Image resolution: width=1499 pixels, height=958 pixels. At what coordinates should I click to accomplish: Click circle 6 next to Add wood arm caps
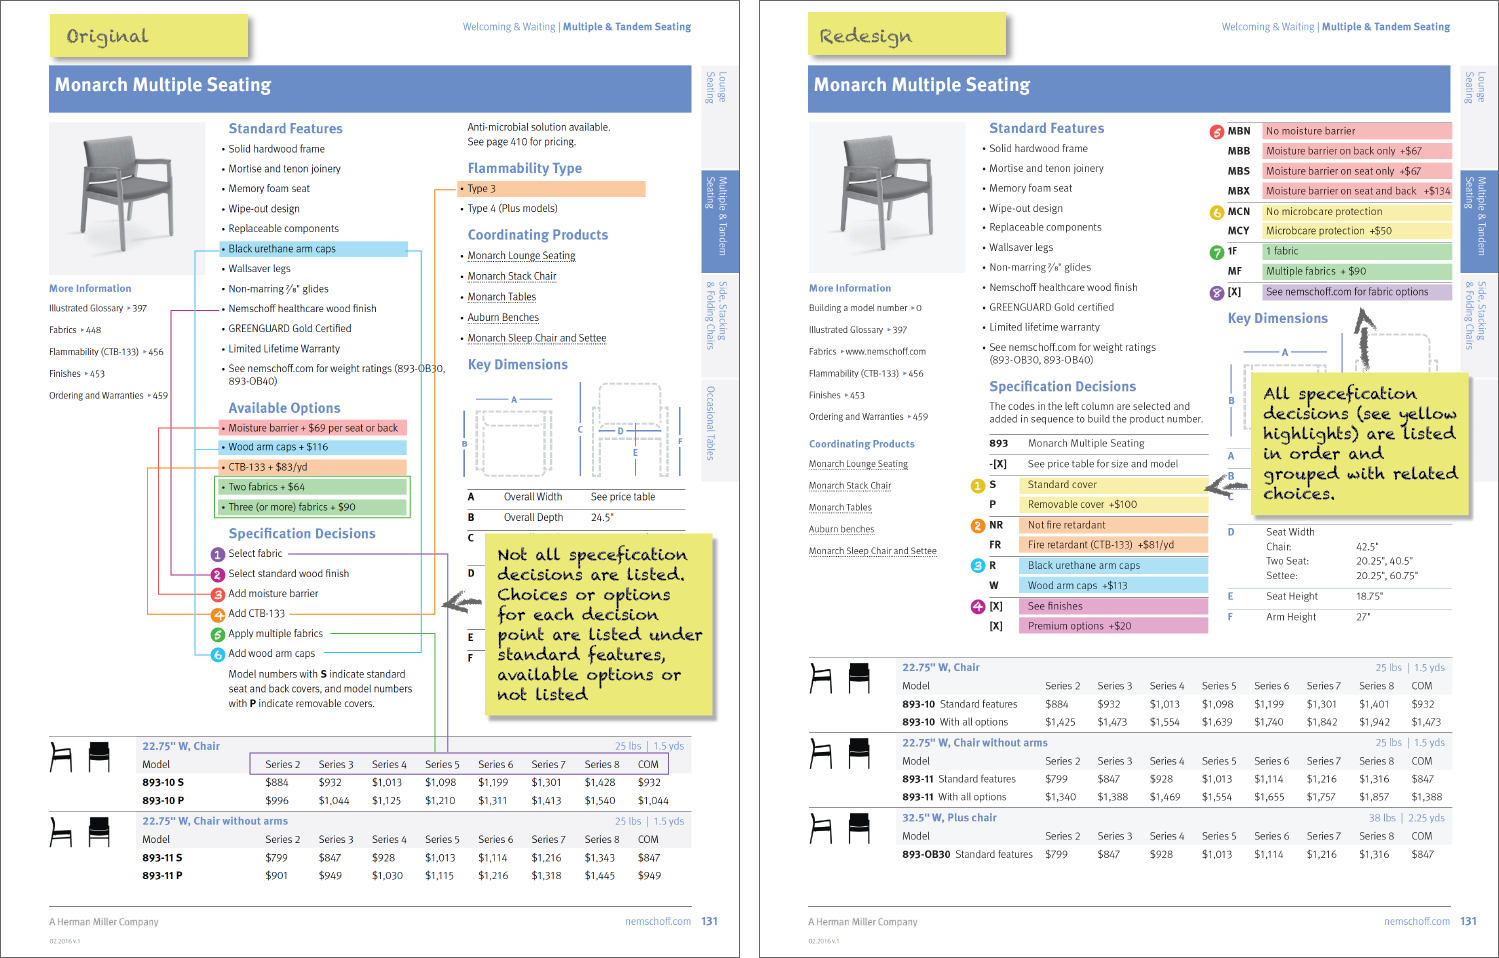(x=217, y=654)
